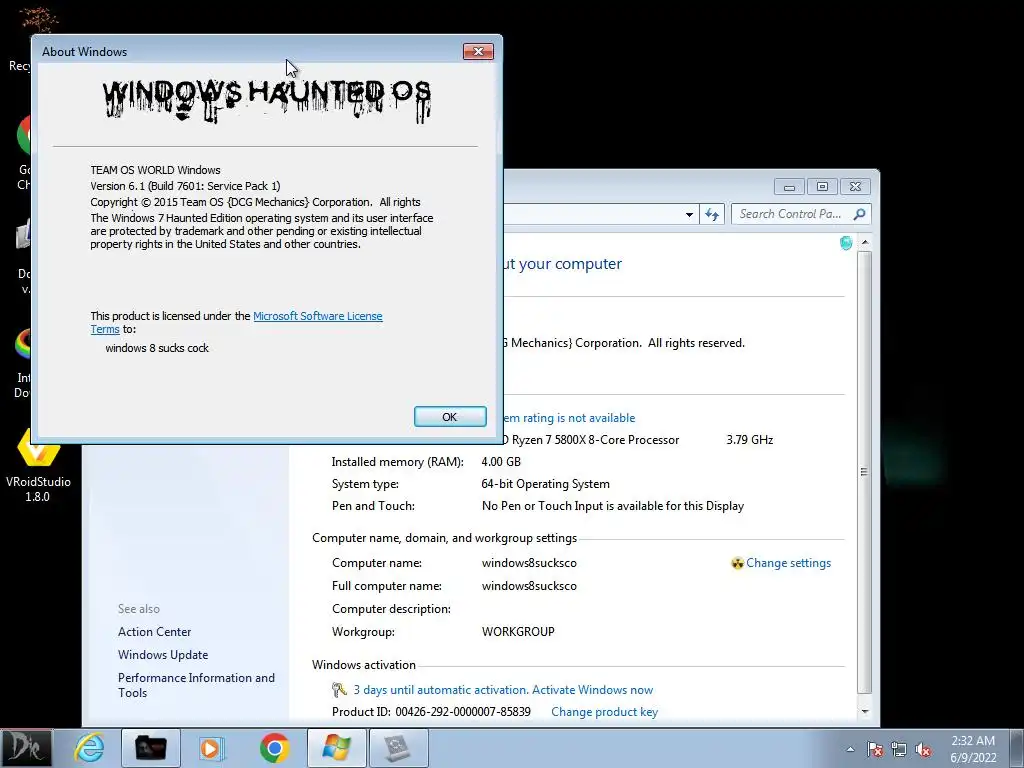Open the system rating is not available link
This screenshot has height=768, width=1024.
tap(569, 418)
